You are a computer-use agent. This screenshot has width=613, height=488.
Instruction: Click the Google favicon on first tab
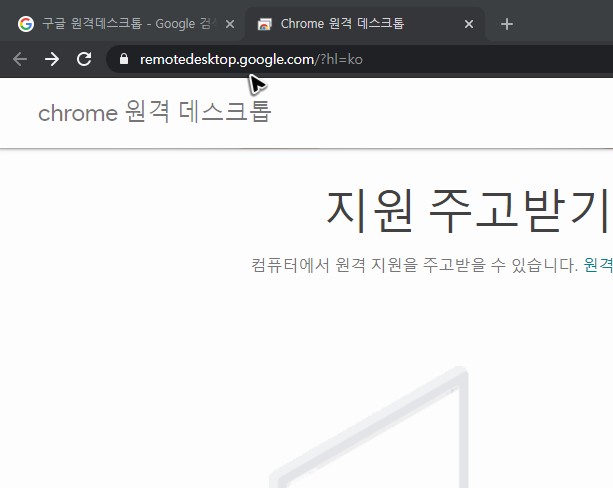point(26,24)
